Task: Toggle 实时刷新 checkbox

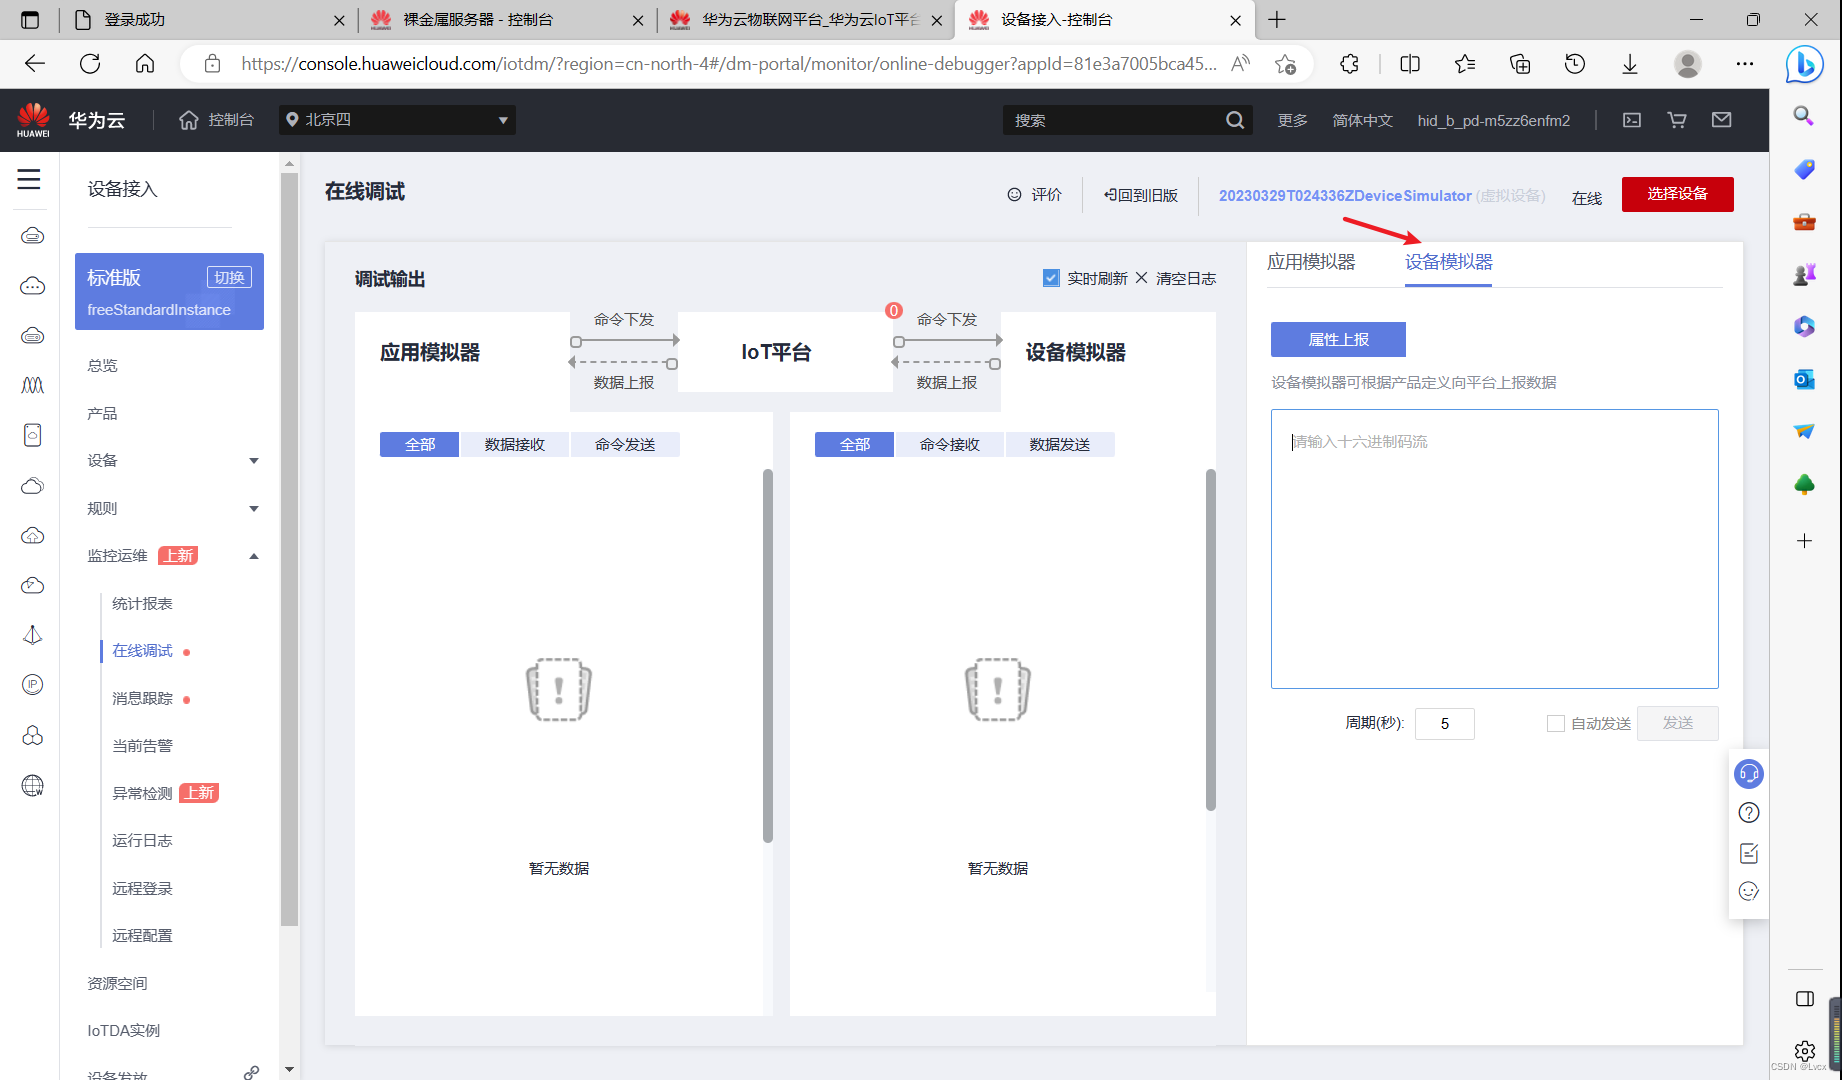Action: point(1051,278)
